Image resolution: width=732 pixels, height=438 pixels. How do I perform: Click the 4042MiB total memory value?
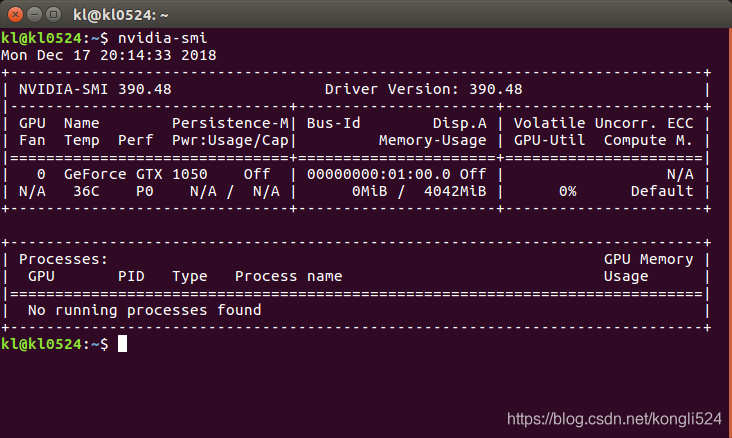(455, 191)
